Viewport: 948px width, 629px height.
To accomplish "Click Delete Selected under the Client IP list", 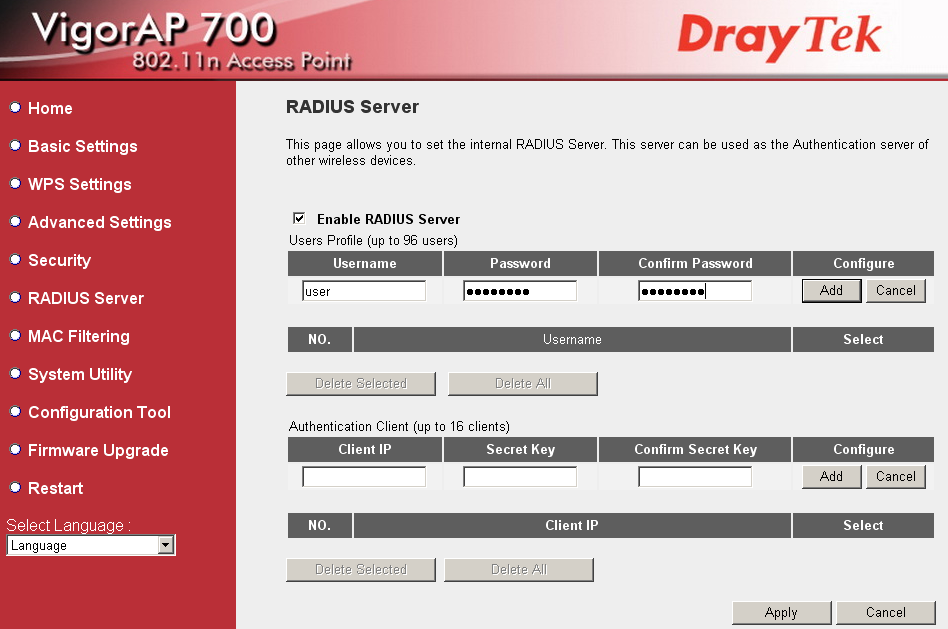I will [361, 569].
